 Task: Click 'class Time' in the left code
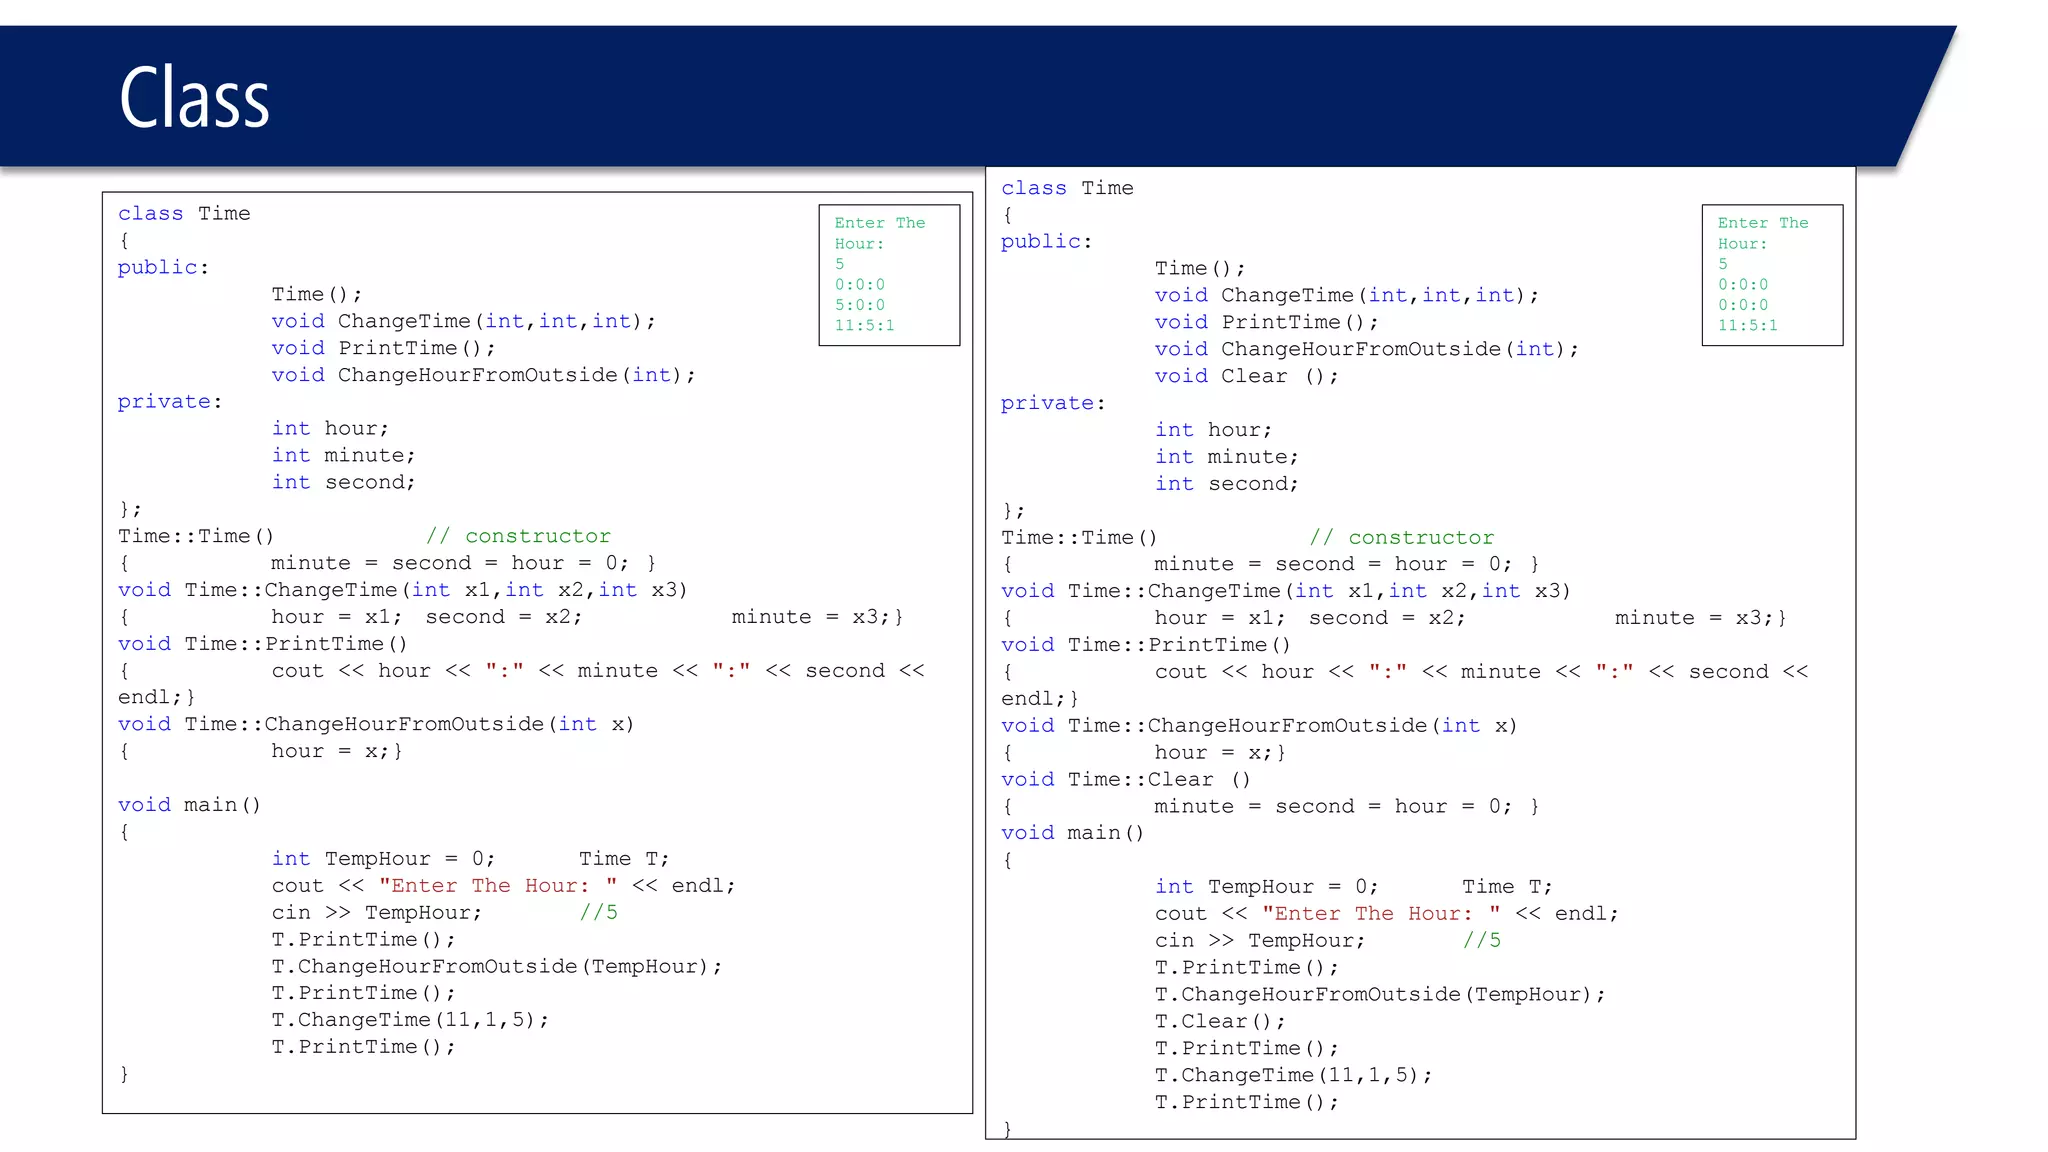[x=184, y=213]
